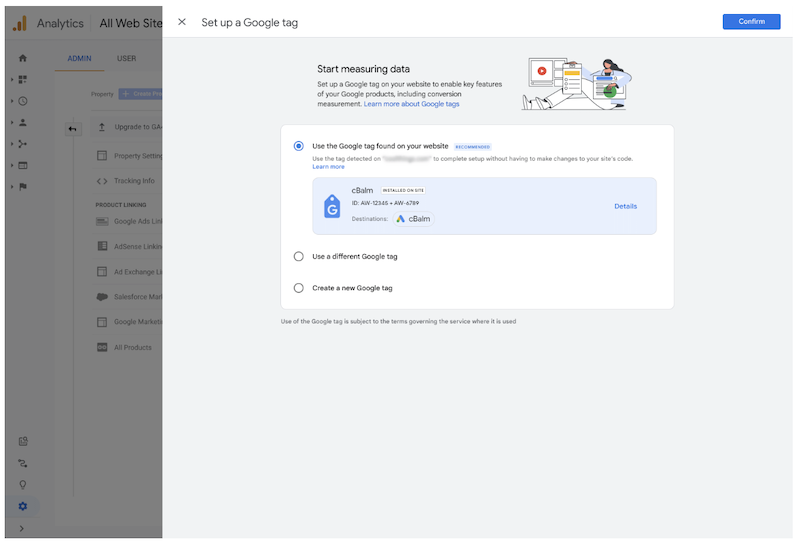Open the Details link for cBalm tag
Image resolution: width=800 pixels, height=545 pixels.
coord(625,206)
